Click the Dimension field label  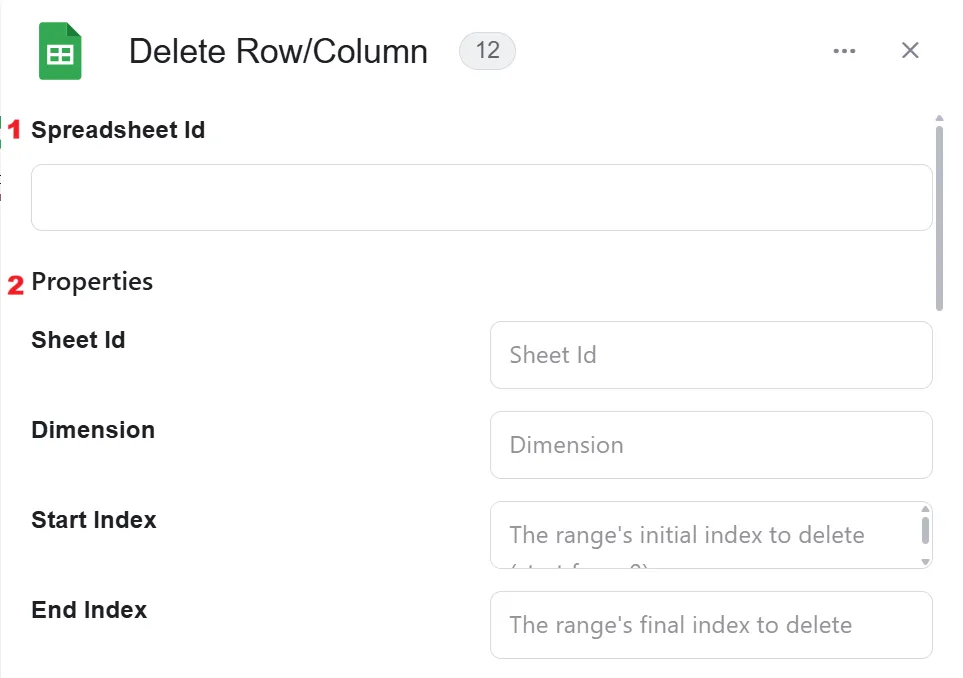tap(93, 430)
